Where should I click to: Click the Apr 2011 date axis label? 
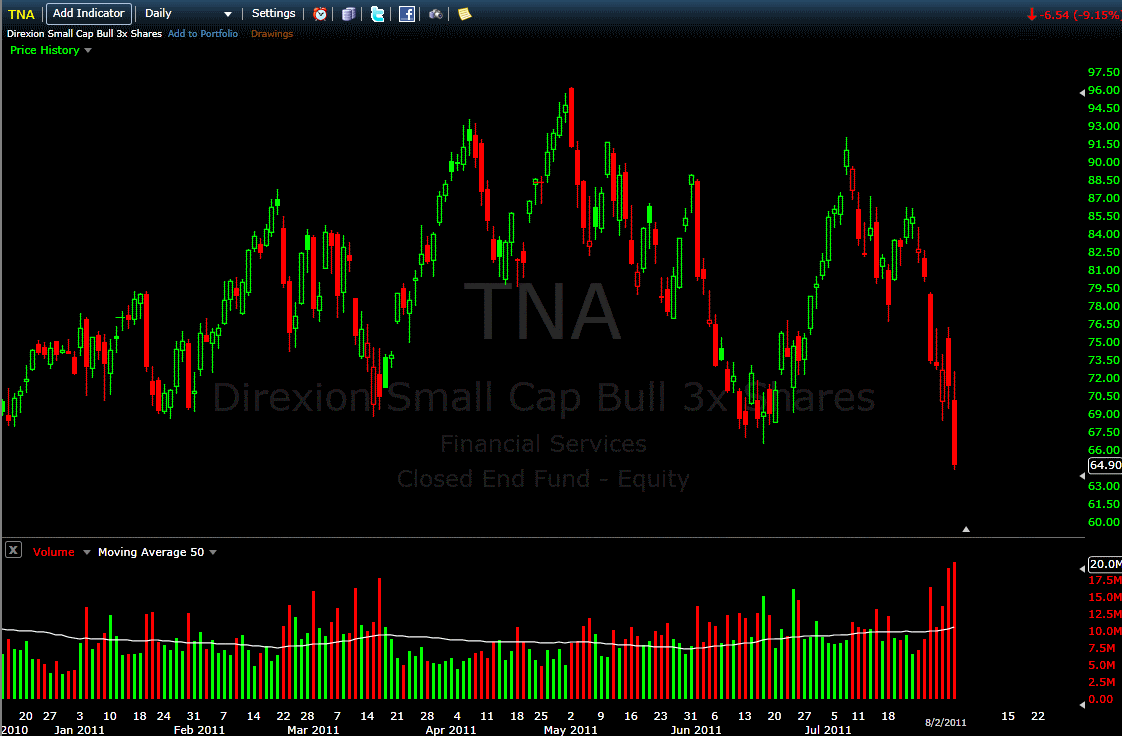pyautogui.click(x=451, y=730)
